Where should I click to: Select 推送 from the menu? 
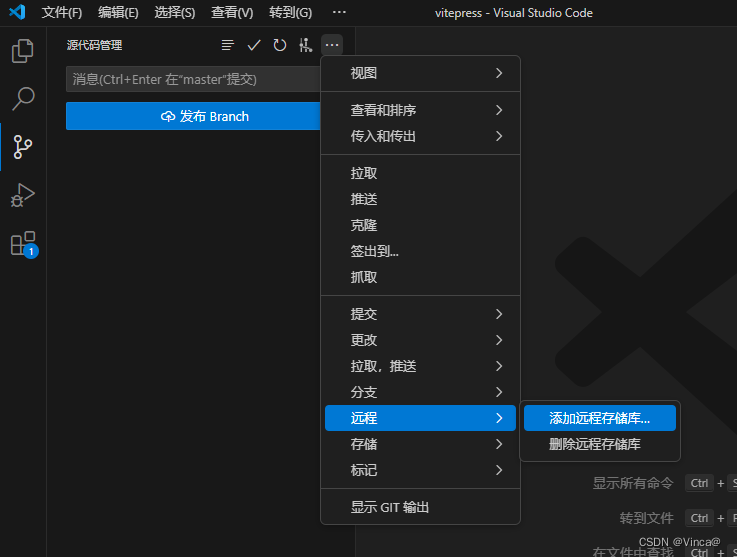click(x=420, y=199)
